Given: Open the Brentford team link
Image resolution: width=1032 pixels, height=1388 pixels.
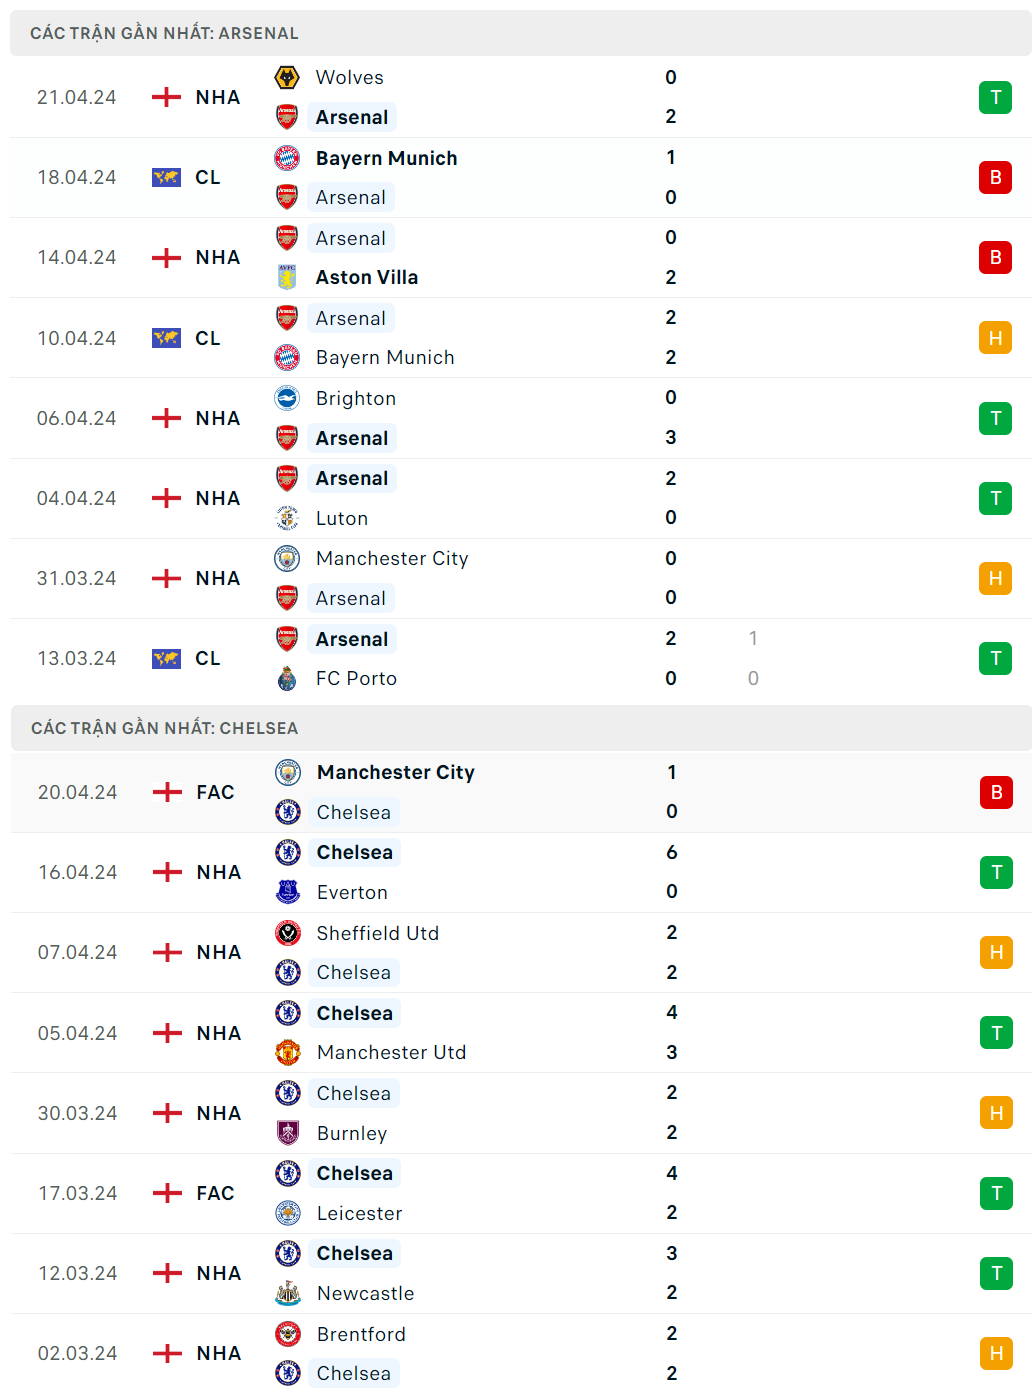Looking at the screenshot, I should pos(361,1334).
